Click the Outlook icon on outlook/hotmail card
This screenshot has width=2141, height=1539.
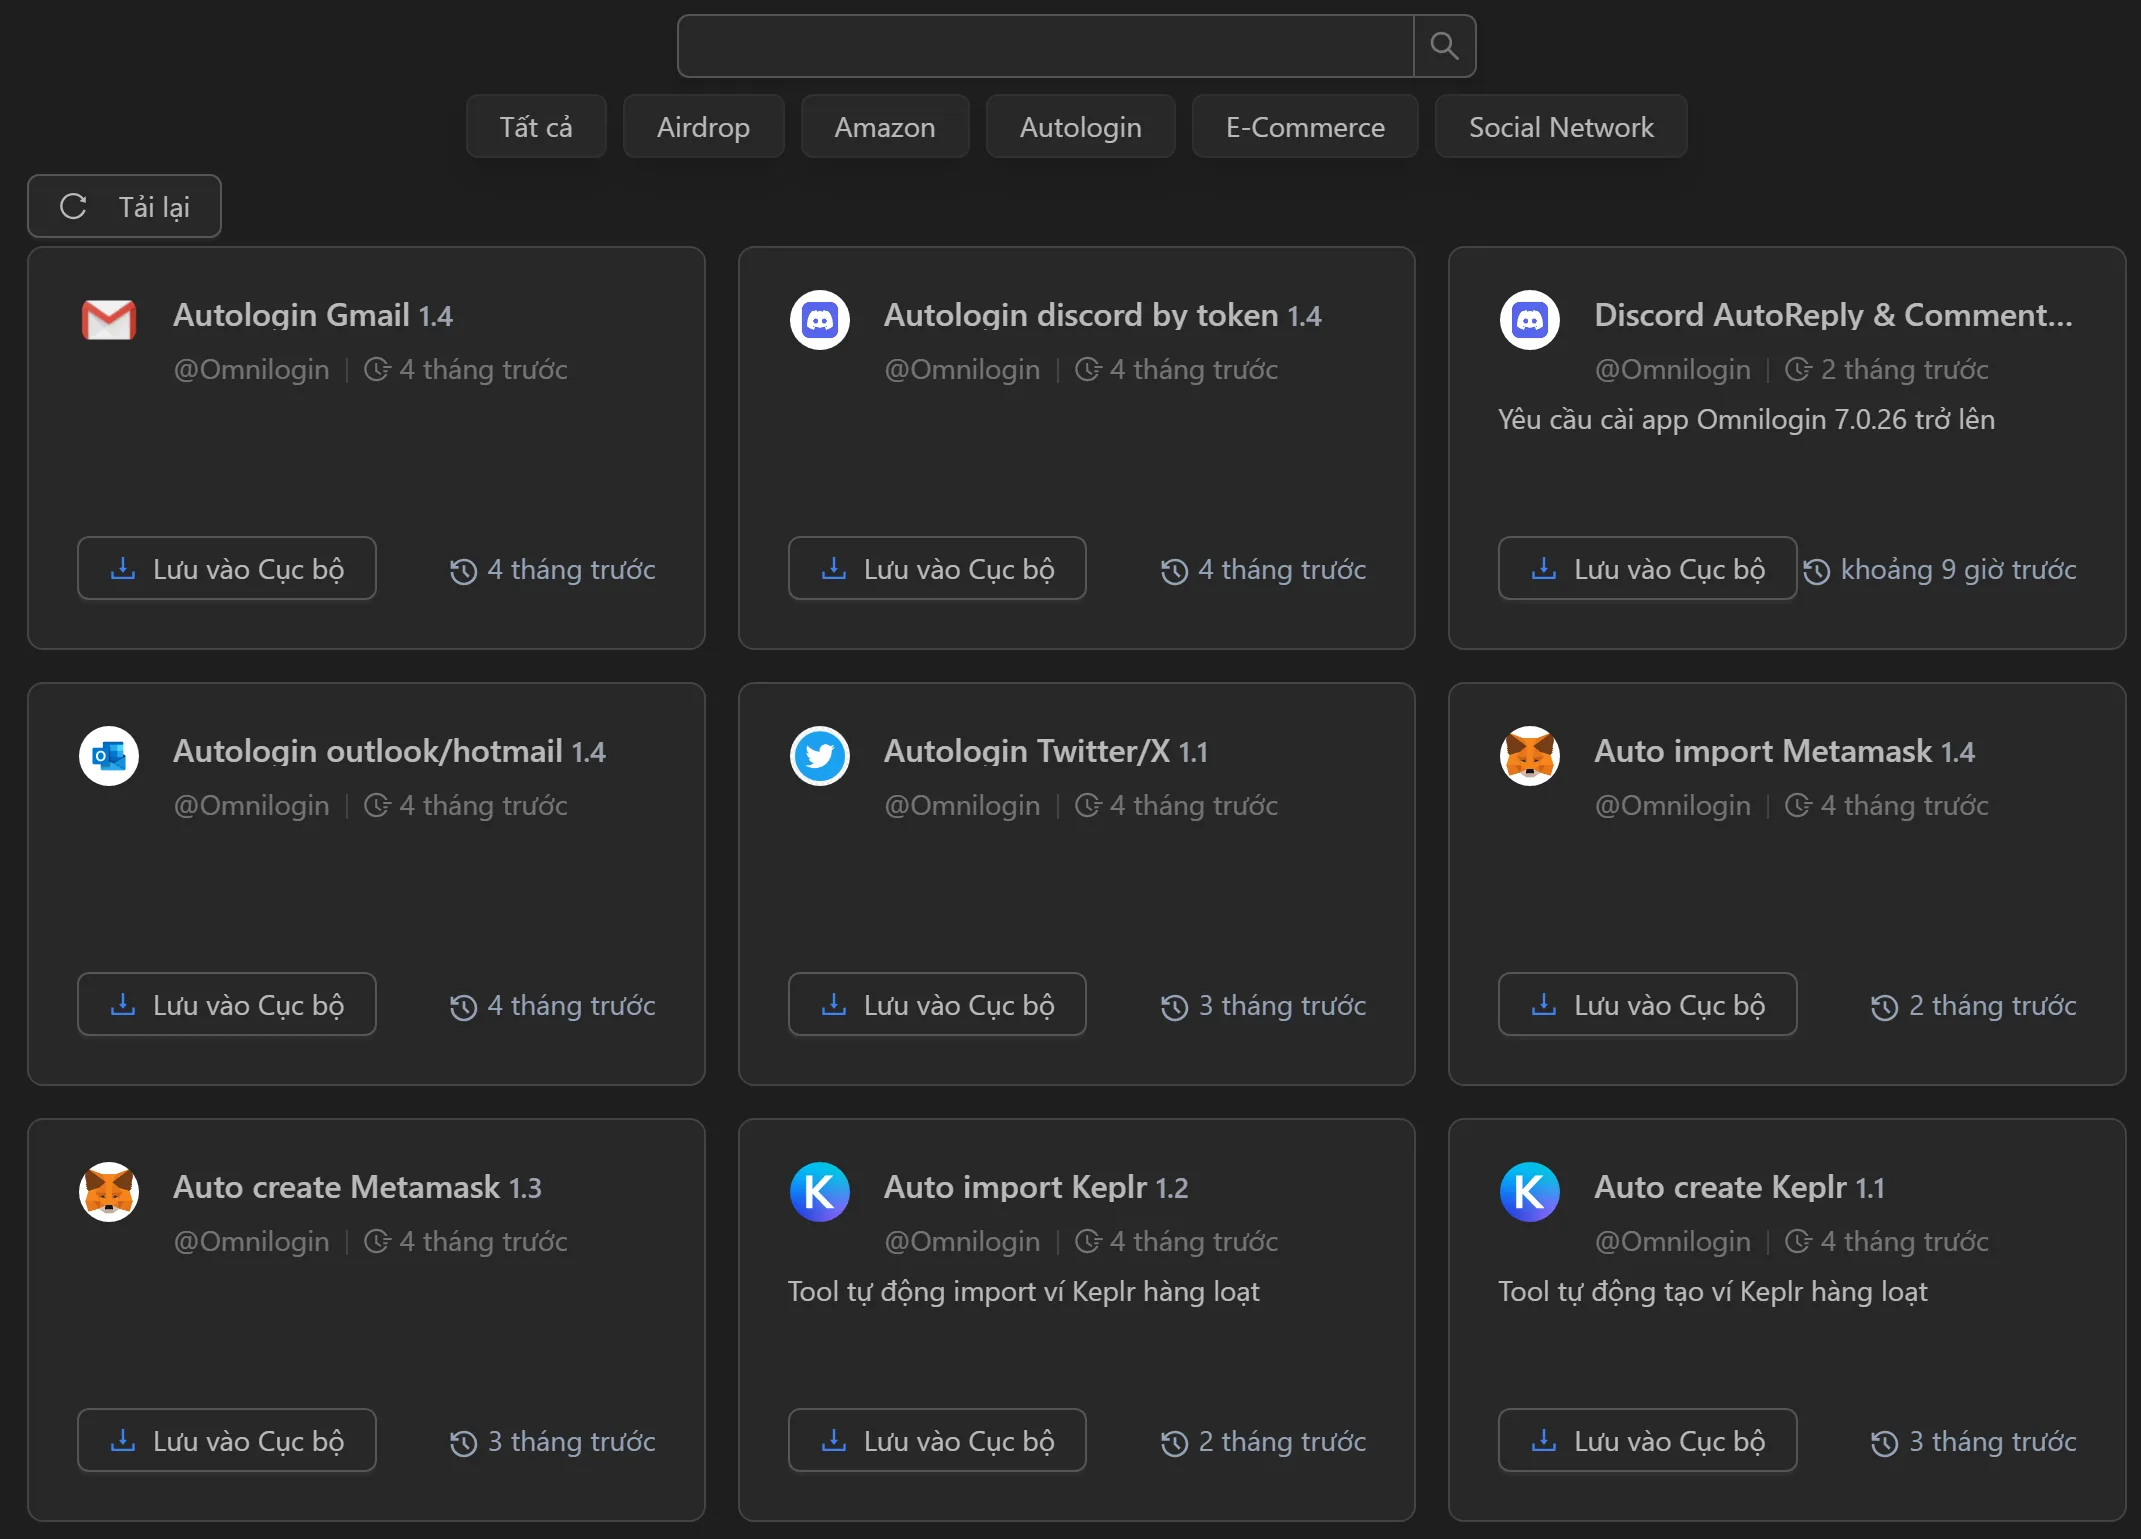(109, 756)
